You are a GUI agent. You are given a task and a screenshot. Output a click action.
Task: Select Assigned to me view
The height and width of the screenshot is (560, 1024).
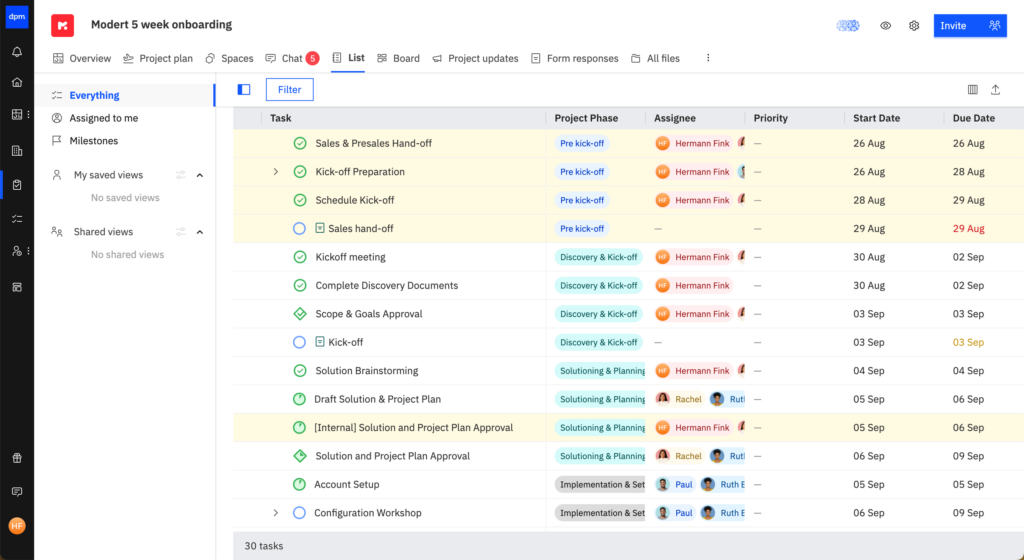pos(104,118)
